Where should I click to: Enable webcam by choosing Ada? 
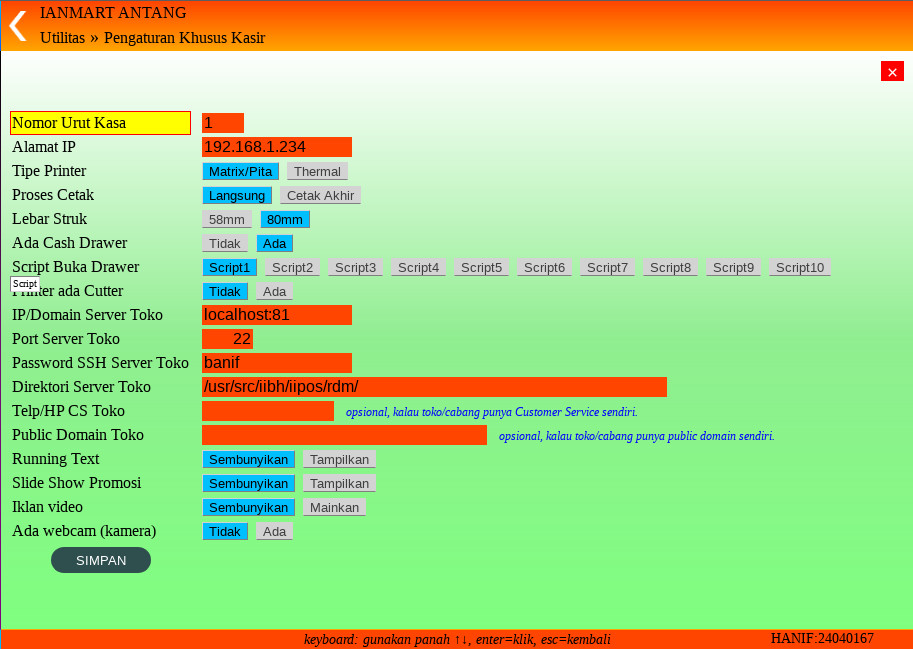(x=274, y=531)
